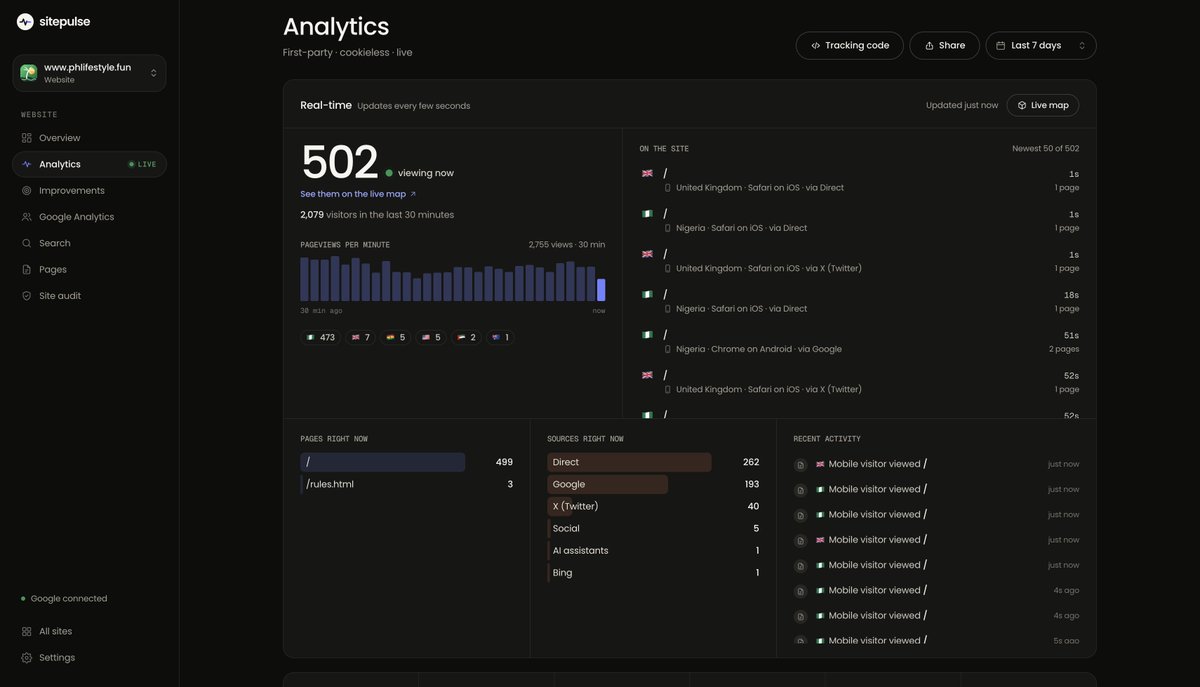Click the arrow icon after live map link
The image size is (1200, 687).
tap(413, 194)
